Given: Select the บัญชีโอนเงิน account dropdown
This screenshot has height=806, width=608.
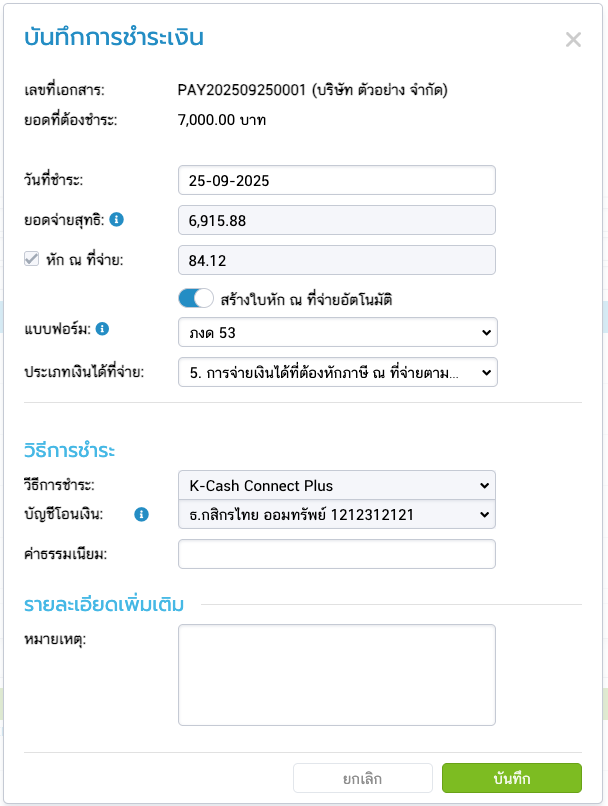Looking at the screenshot, I should 336,515.
